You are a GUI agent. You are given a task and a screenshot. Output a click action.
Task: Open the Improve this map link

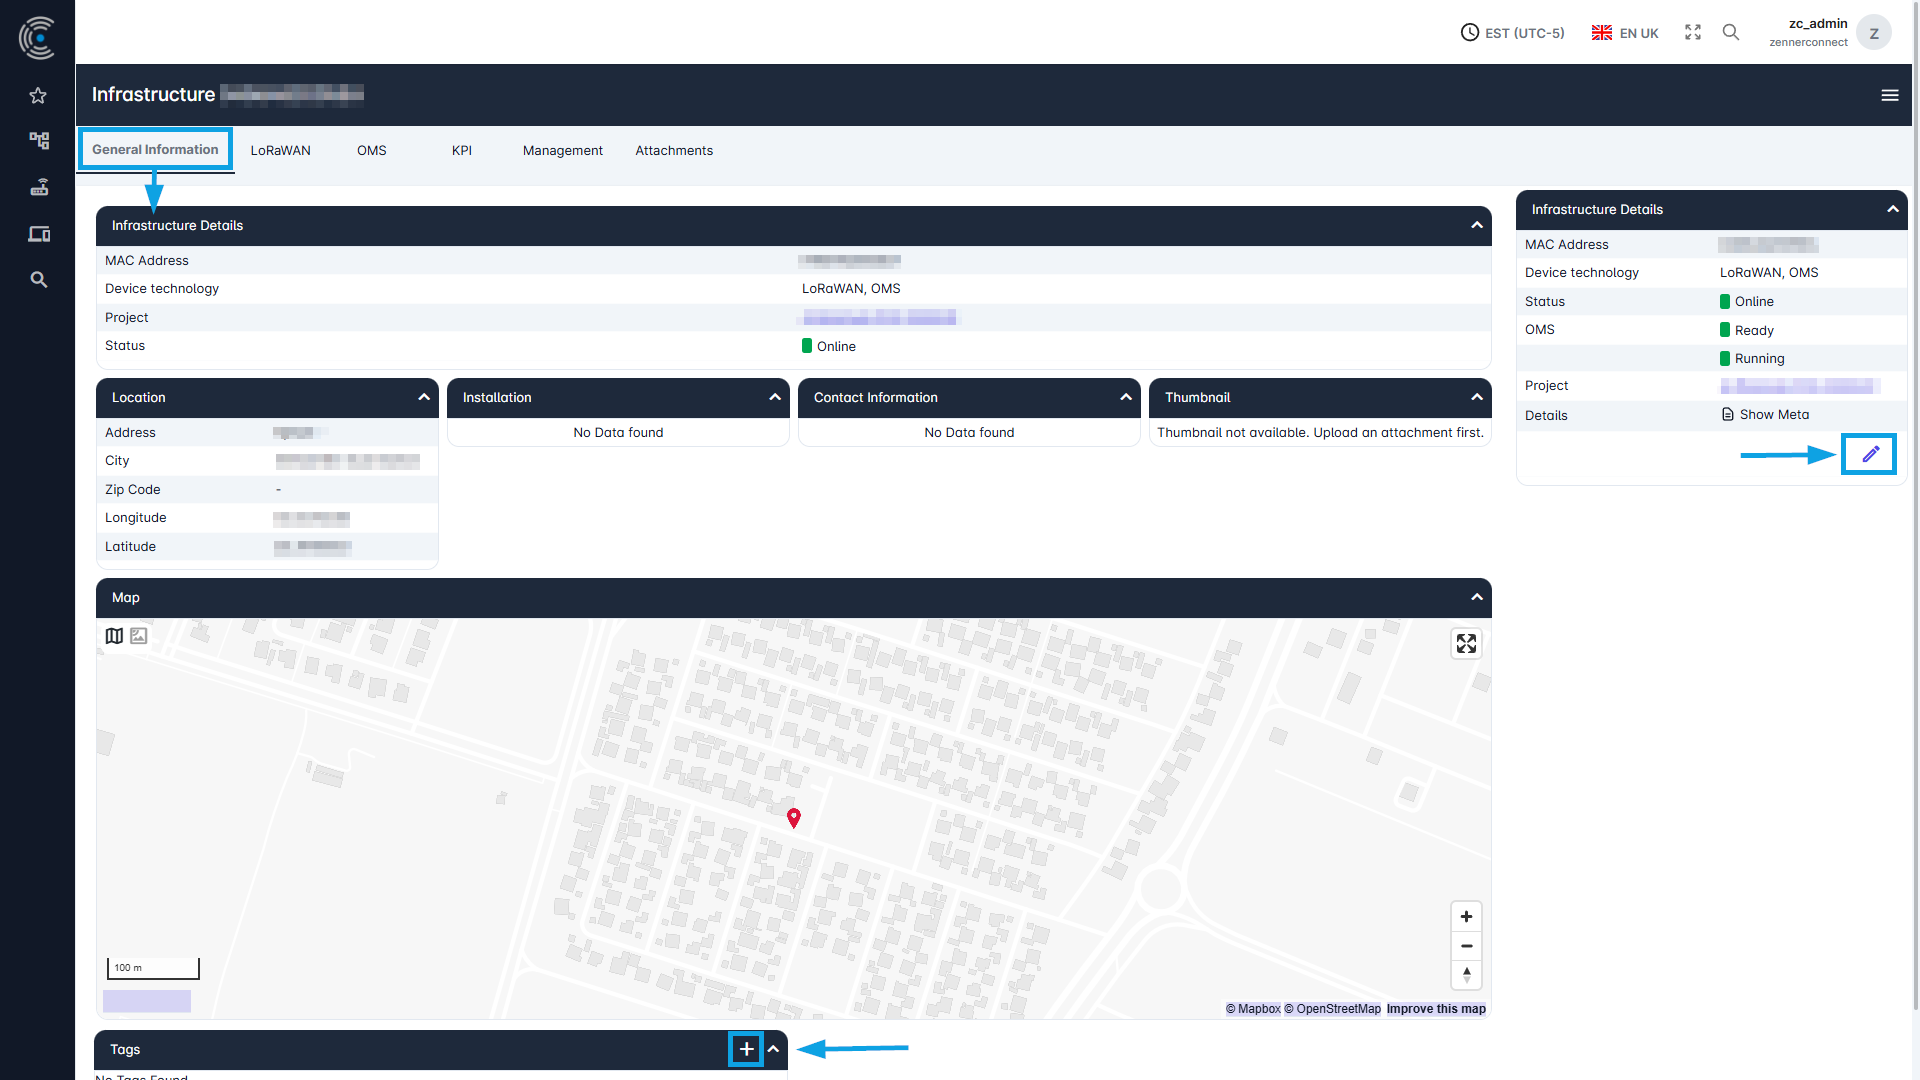click(x=1436, y=1009)
